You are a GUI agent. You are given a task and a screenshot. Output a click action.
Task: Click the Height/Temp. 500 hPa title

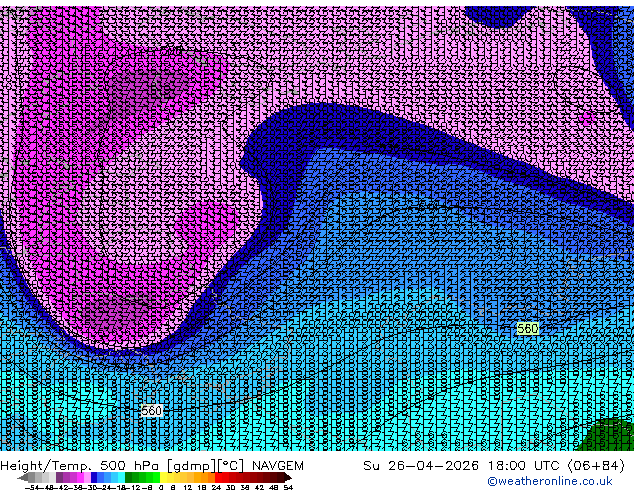tap(80, 466)
